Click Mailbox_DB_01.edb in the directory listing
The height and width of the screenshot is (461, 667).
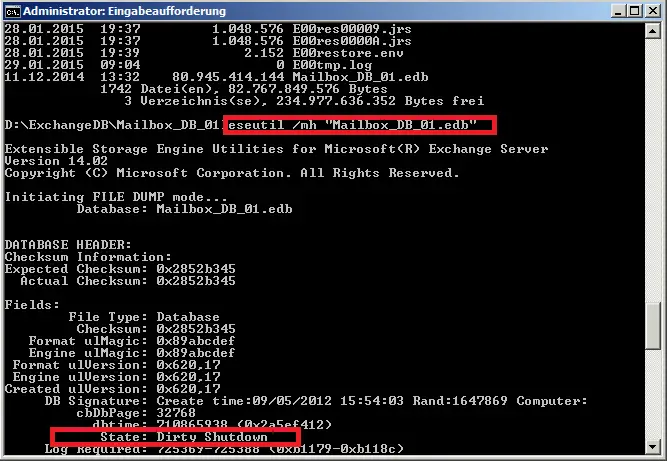(x=360, y=77)
